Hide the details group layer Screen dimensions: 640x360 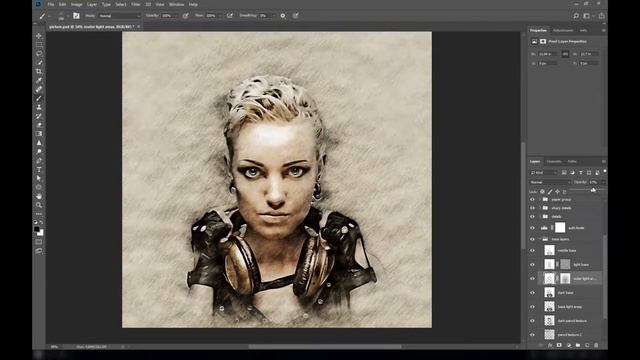tap(532, 217)
